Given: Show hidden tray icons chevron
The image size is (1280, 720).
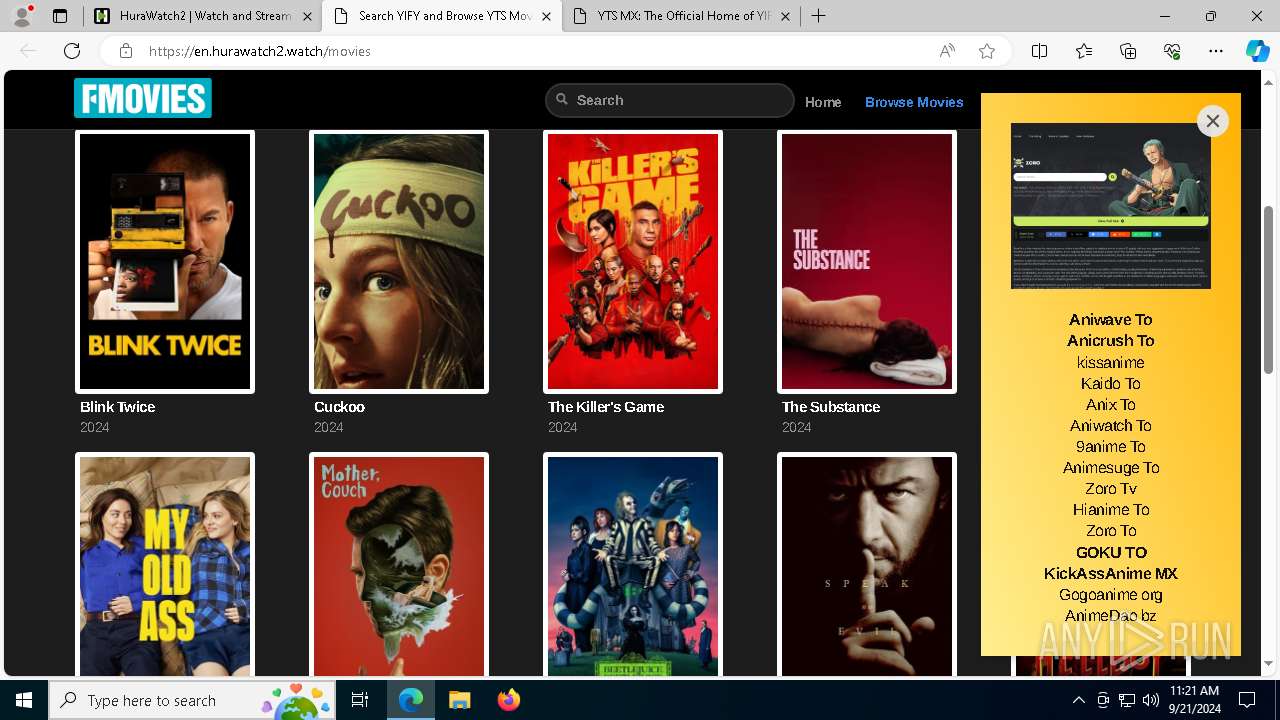Looking at the screenshot, I should tap(1078, 700).
